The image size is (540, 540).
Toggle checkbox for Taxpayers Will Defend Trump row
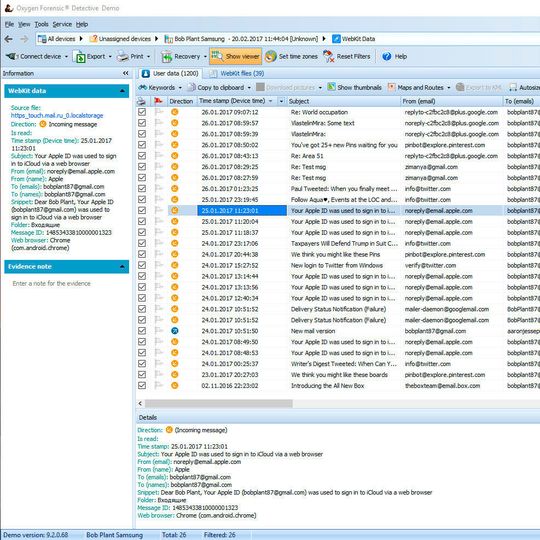(142, 243)
